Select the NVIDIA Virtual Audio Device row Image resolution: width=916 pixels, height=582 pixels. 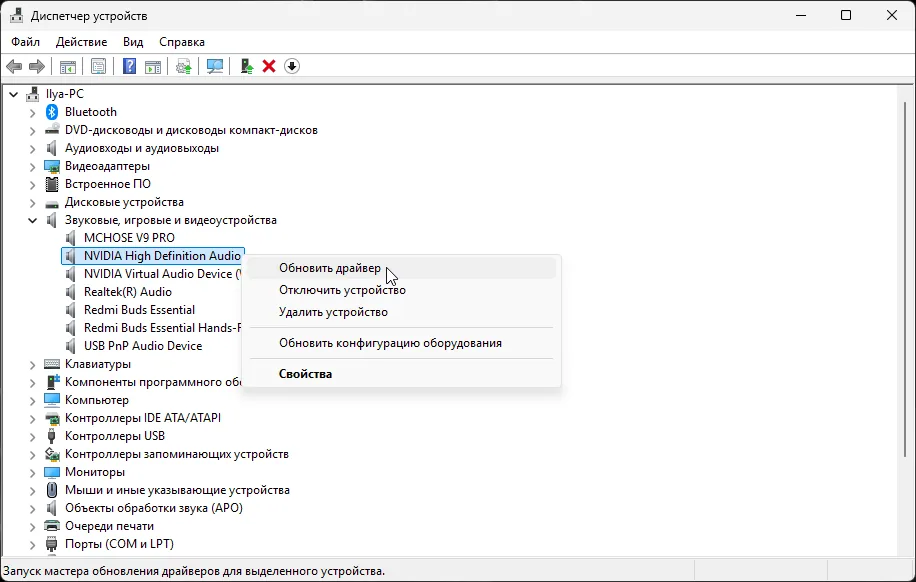[x=162, y=274]
